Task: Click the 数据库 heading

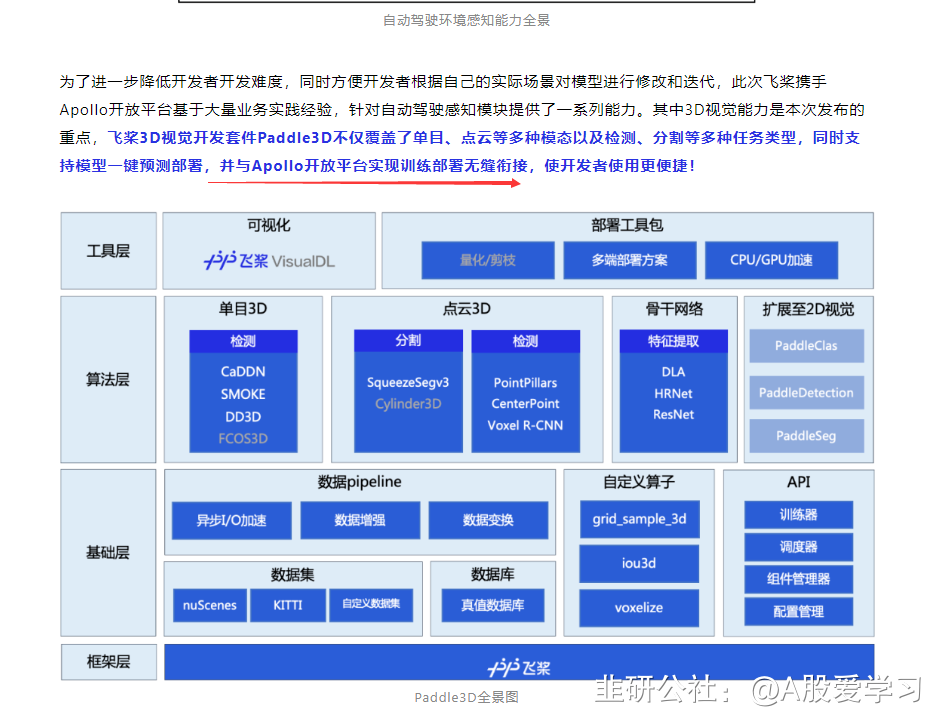Action: click(492, 575)
